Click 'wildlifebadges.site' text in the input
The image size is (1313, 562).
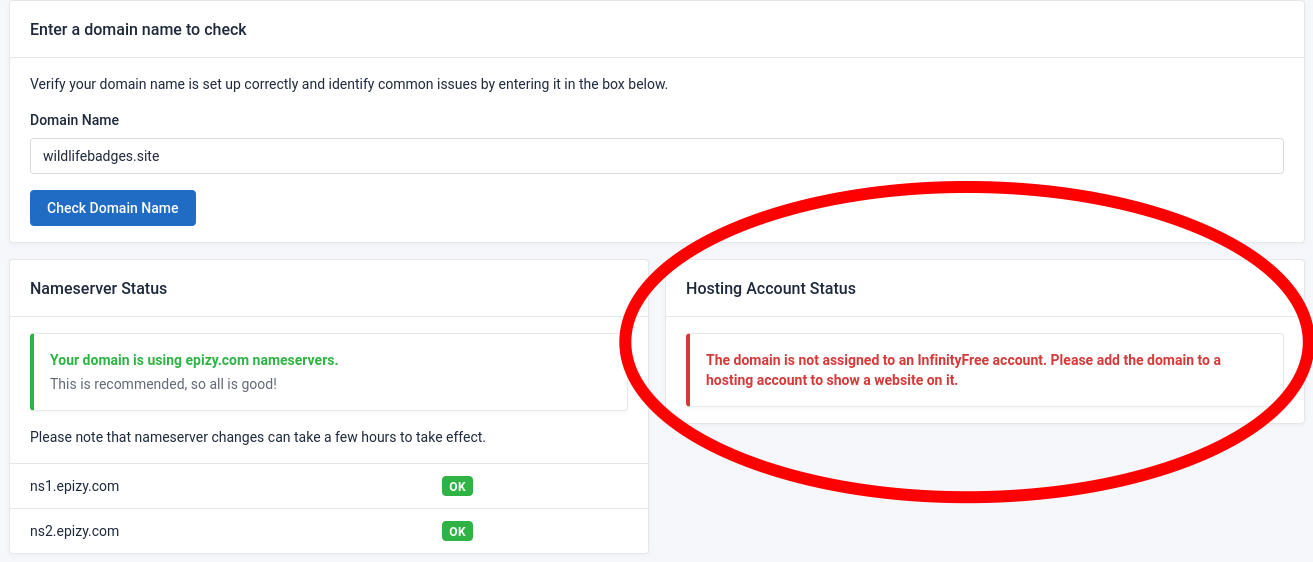pos(101,156)
